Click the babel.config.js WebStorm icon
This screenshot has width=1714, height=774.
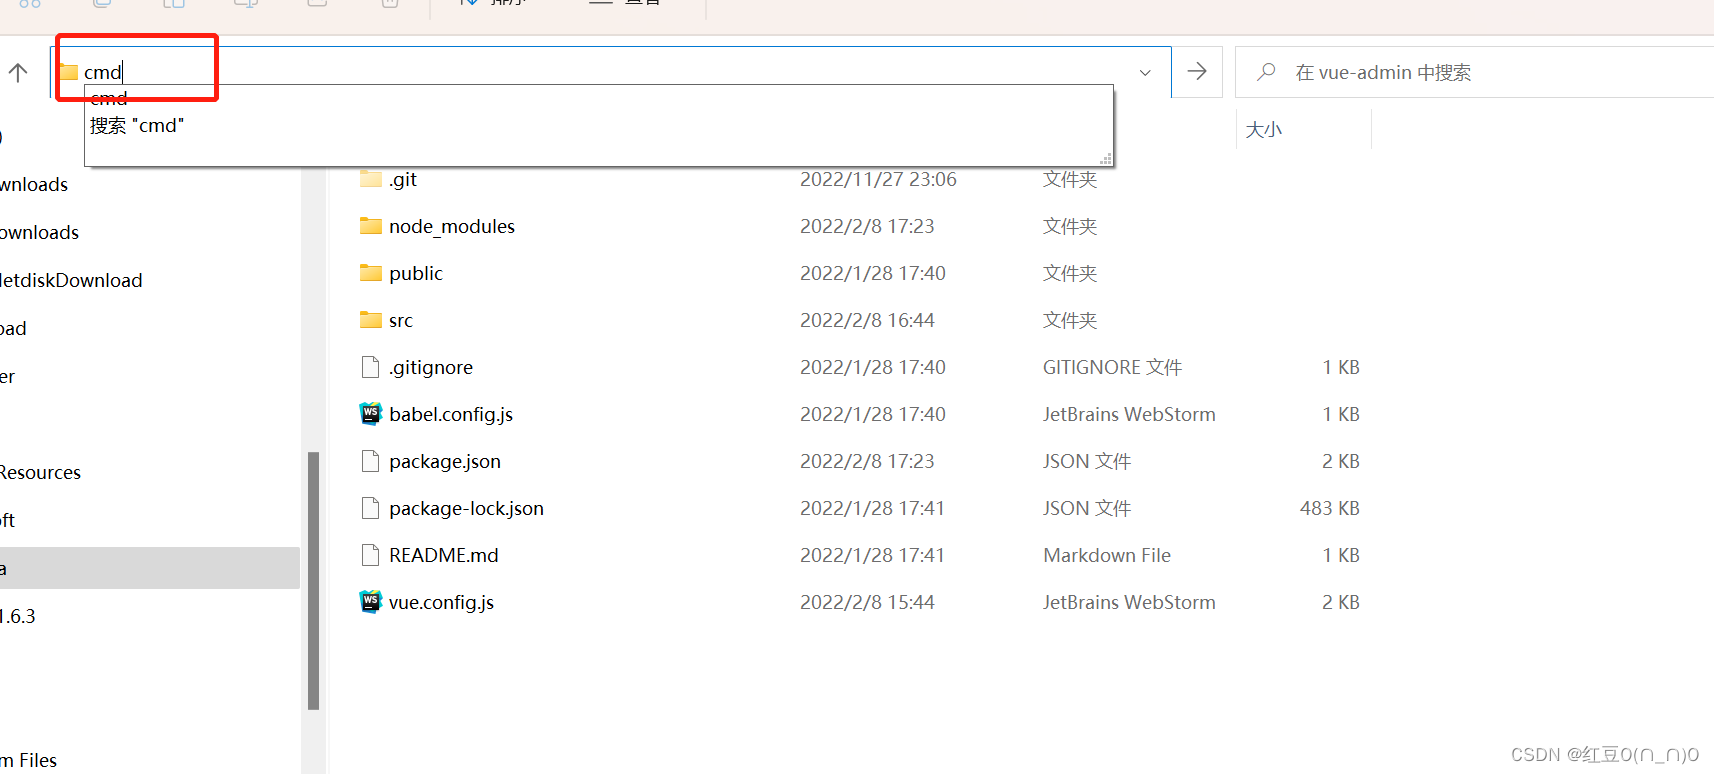(x=371, y=414)
